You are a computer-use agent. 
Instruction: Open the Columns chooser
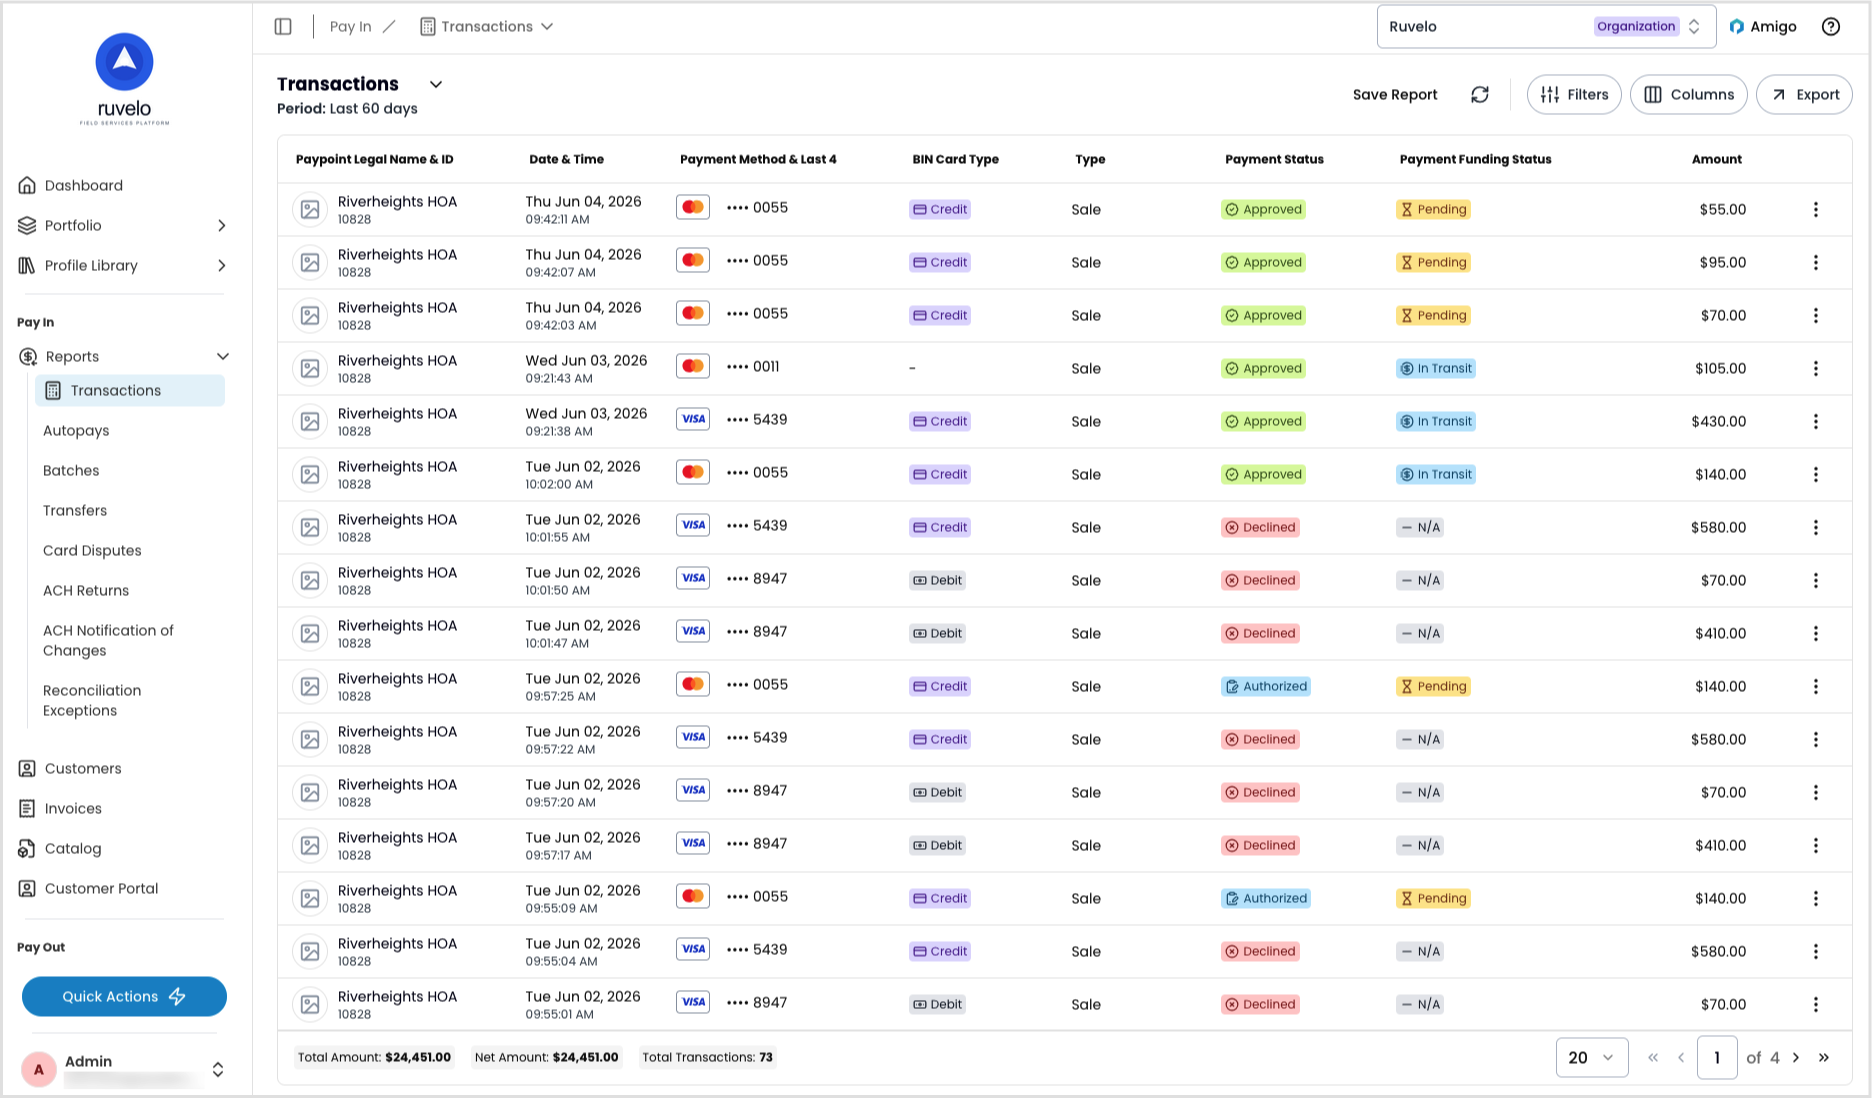[1689, 95]
